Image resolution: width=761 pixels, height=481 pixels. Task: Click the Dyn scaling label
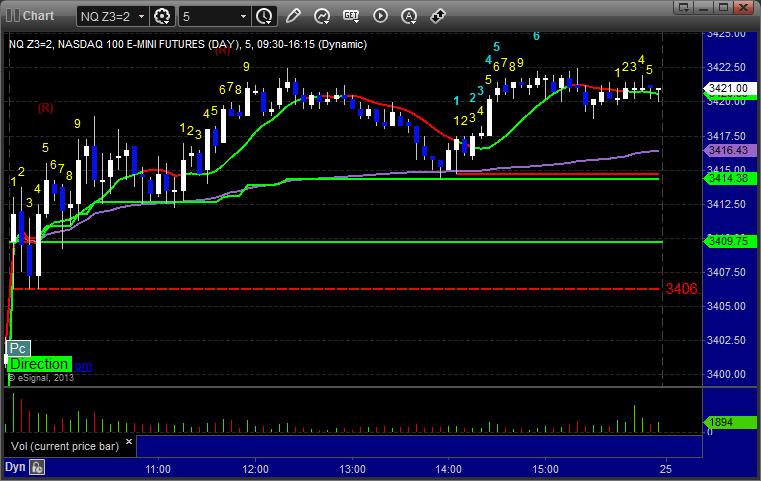click(x=15, y=467)
